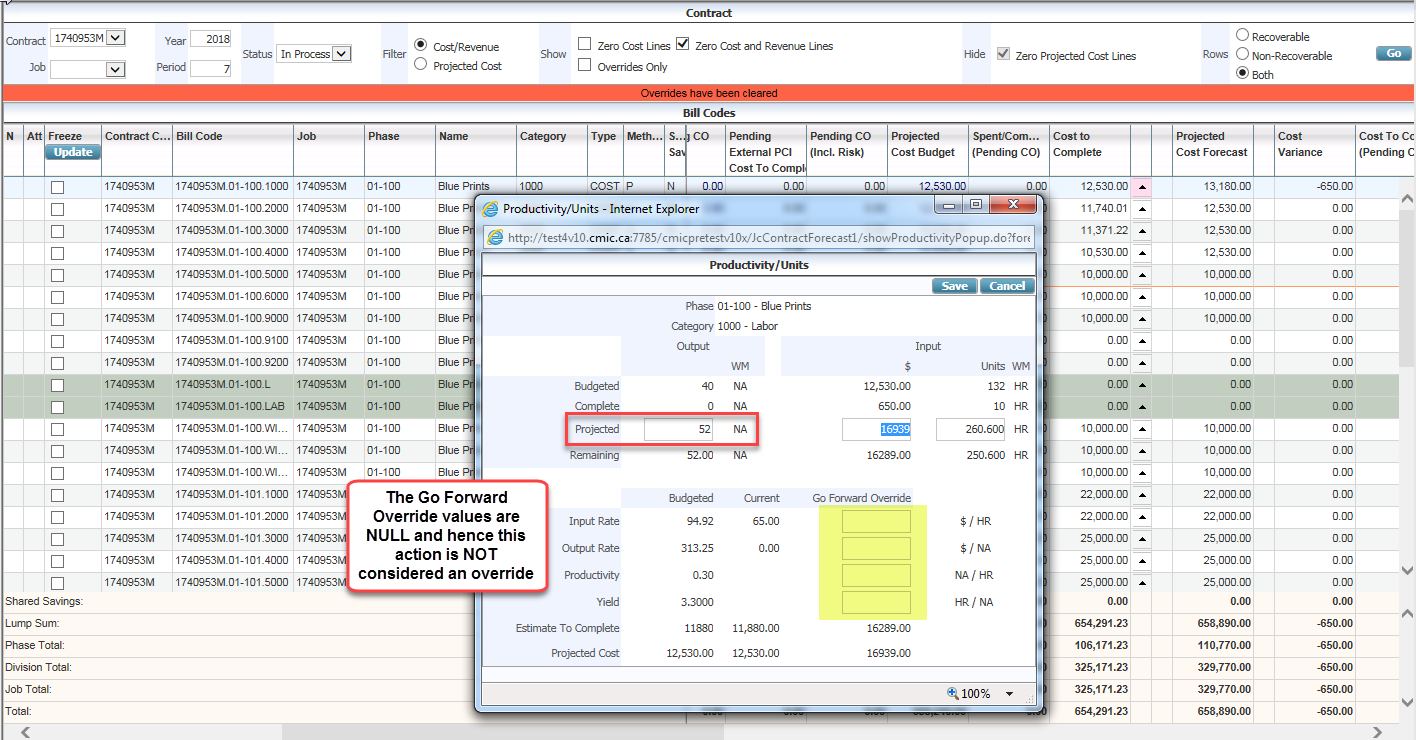
Task: Uncheck Zero Cost and Revenue Lines
Action: 683,45
